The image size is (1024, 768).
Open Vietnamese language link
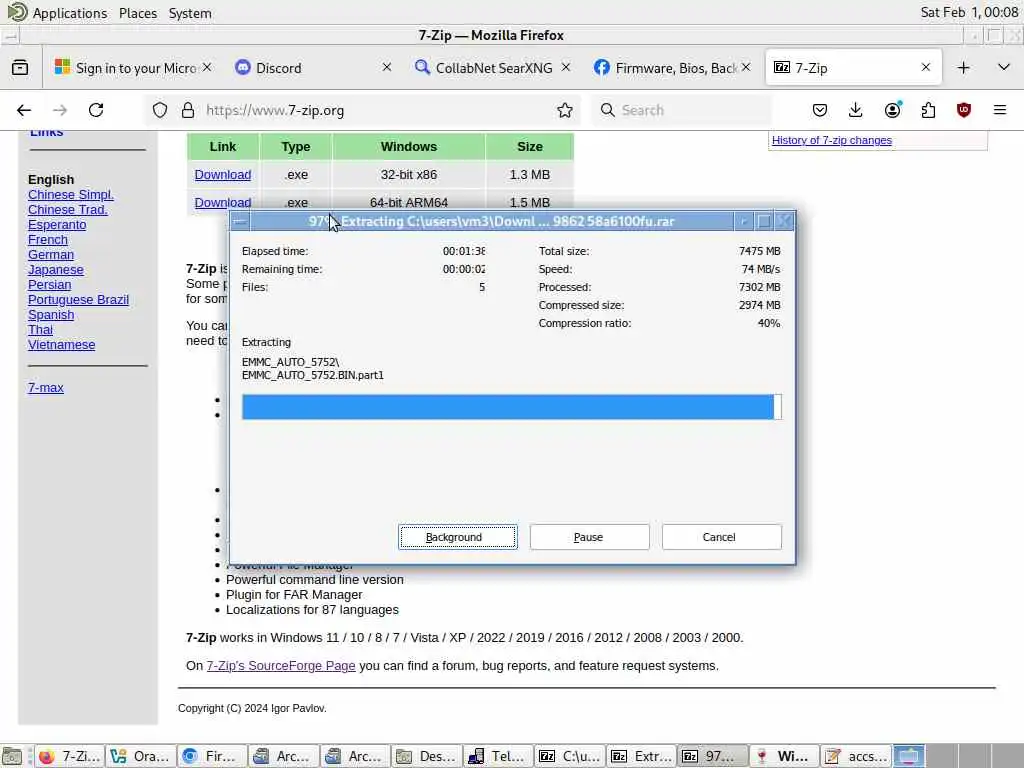[61, 345]
